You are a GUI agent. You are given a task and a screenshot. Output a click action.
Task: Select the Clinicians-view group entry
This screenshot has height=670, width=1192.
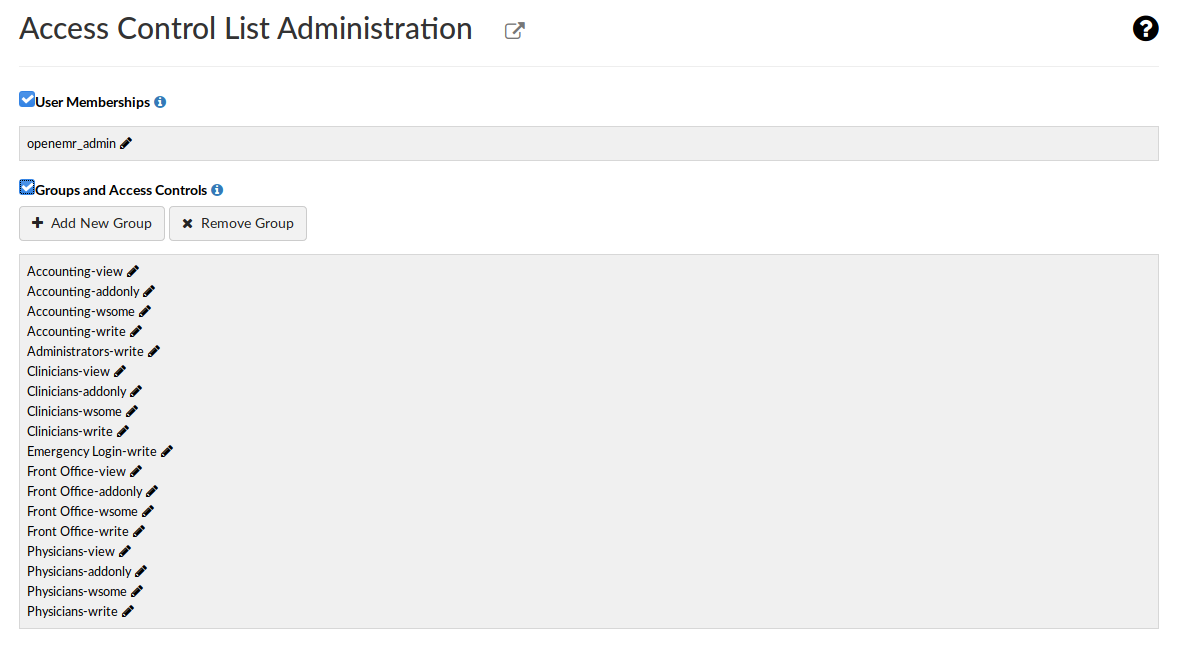point(68,371)
